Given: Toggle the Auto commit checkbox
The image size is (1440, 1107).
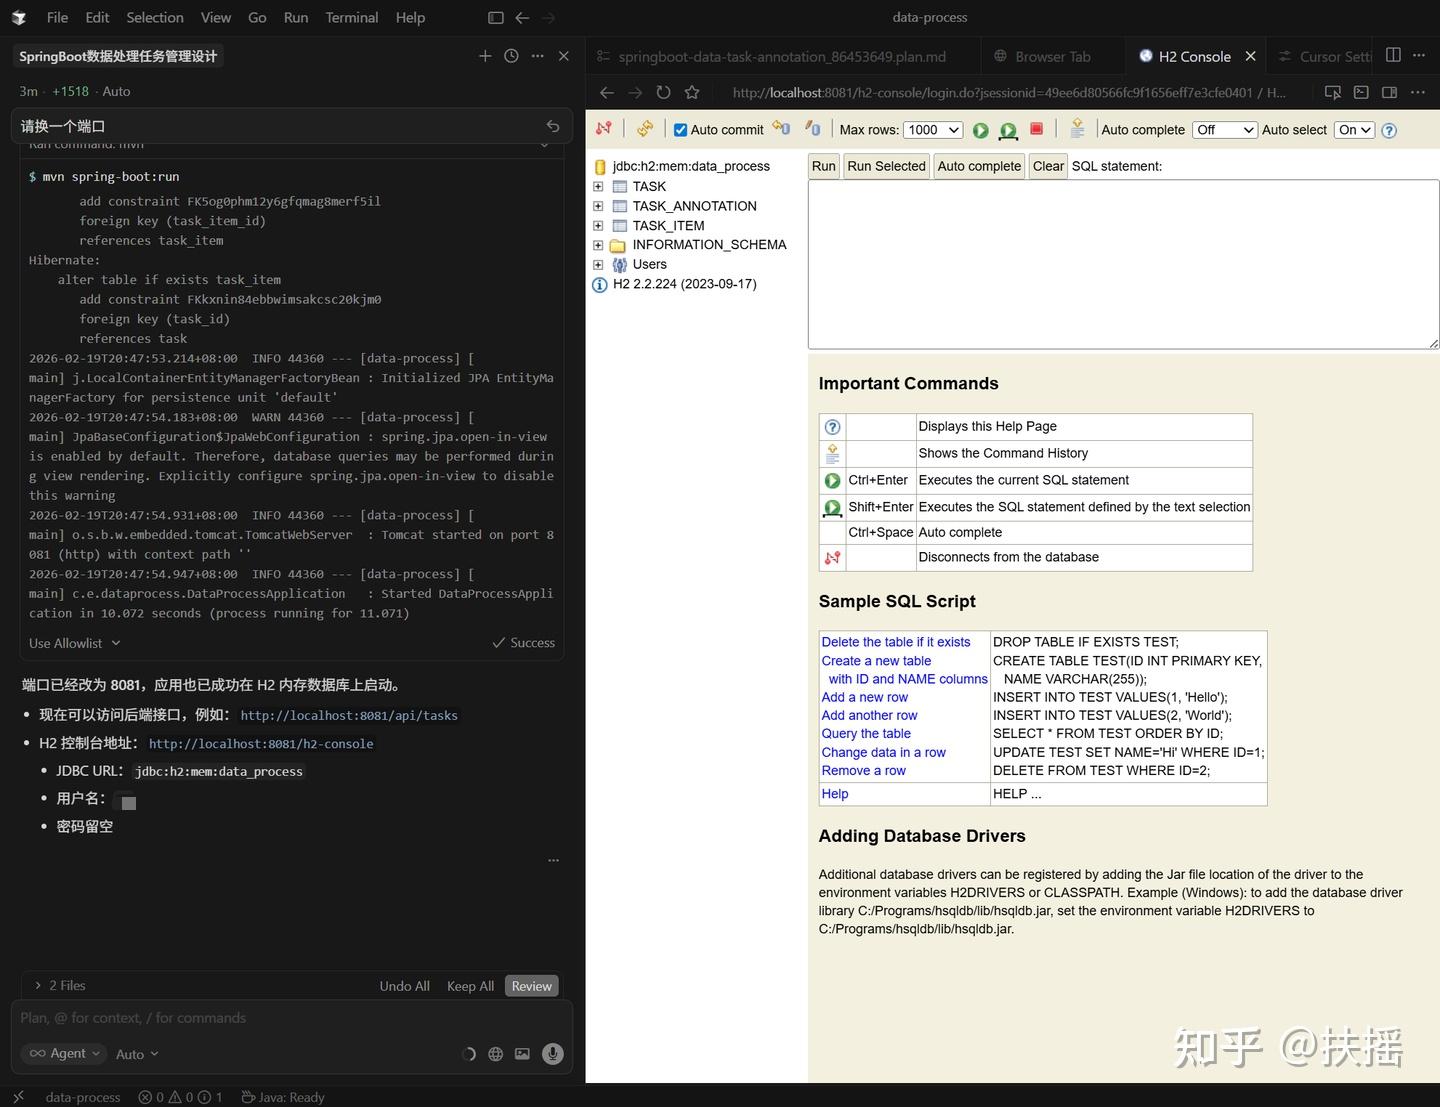Looking at the screenshot, I should [680, 130].
